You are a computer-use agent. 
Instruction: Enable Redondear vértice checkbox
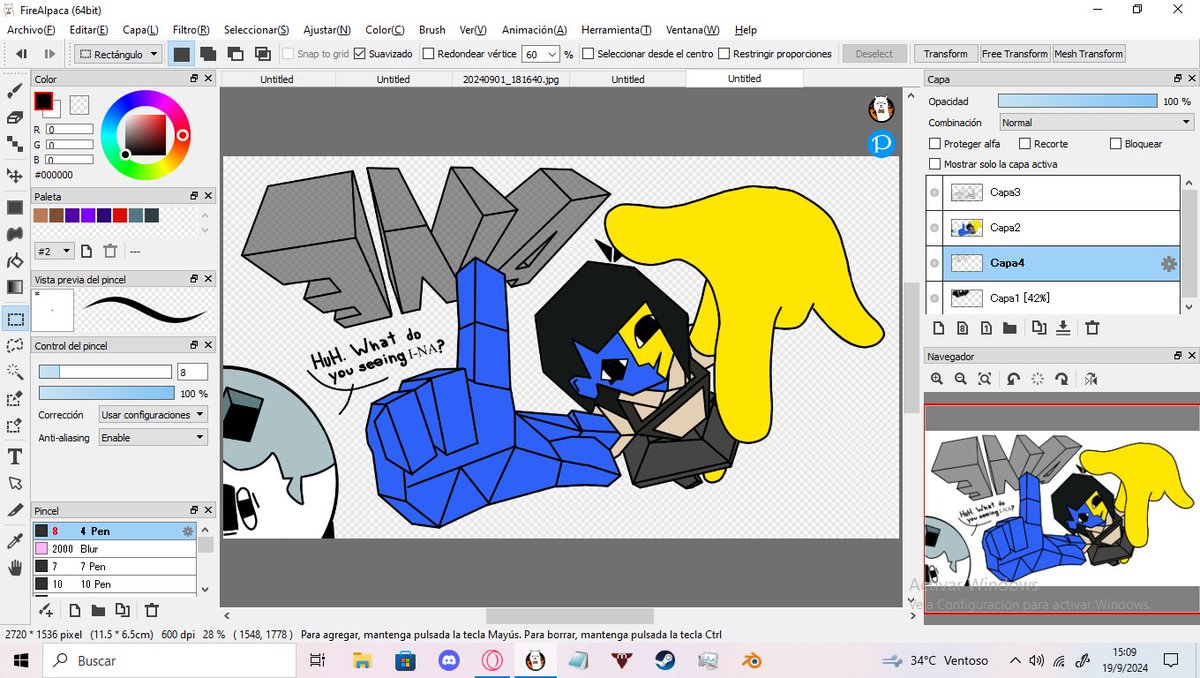click(428, 54)
